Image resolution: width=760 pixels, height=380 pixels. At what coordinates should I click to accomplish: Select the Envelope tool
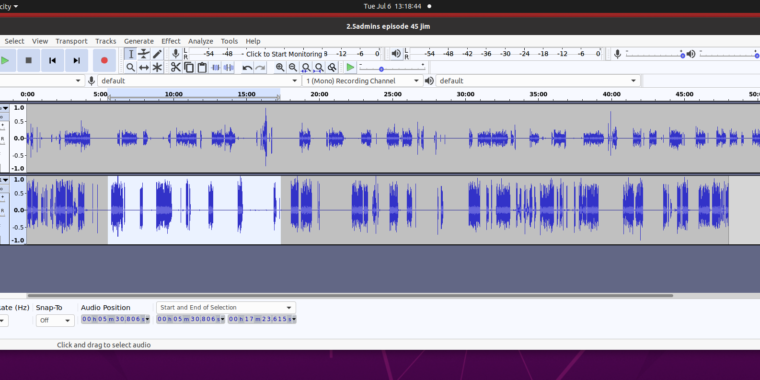tap(143, 54)
